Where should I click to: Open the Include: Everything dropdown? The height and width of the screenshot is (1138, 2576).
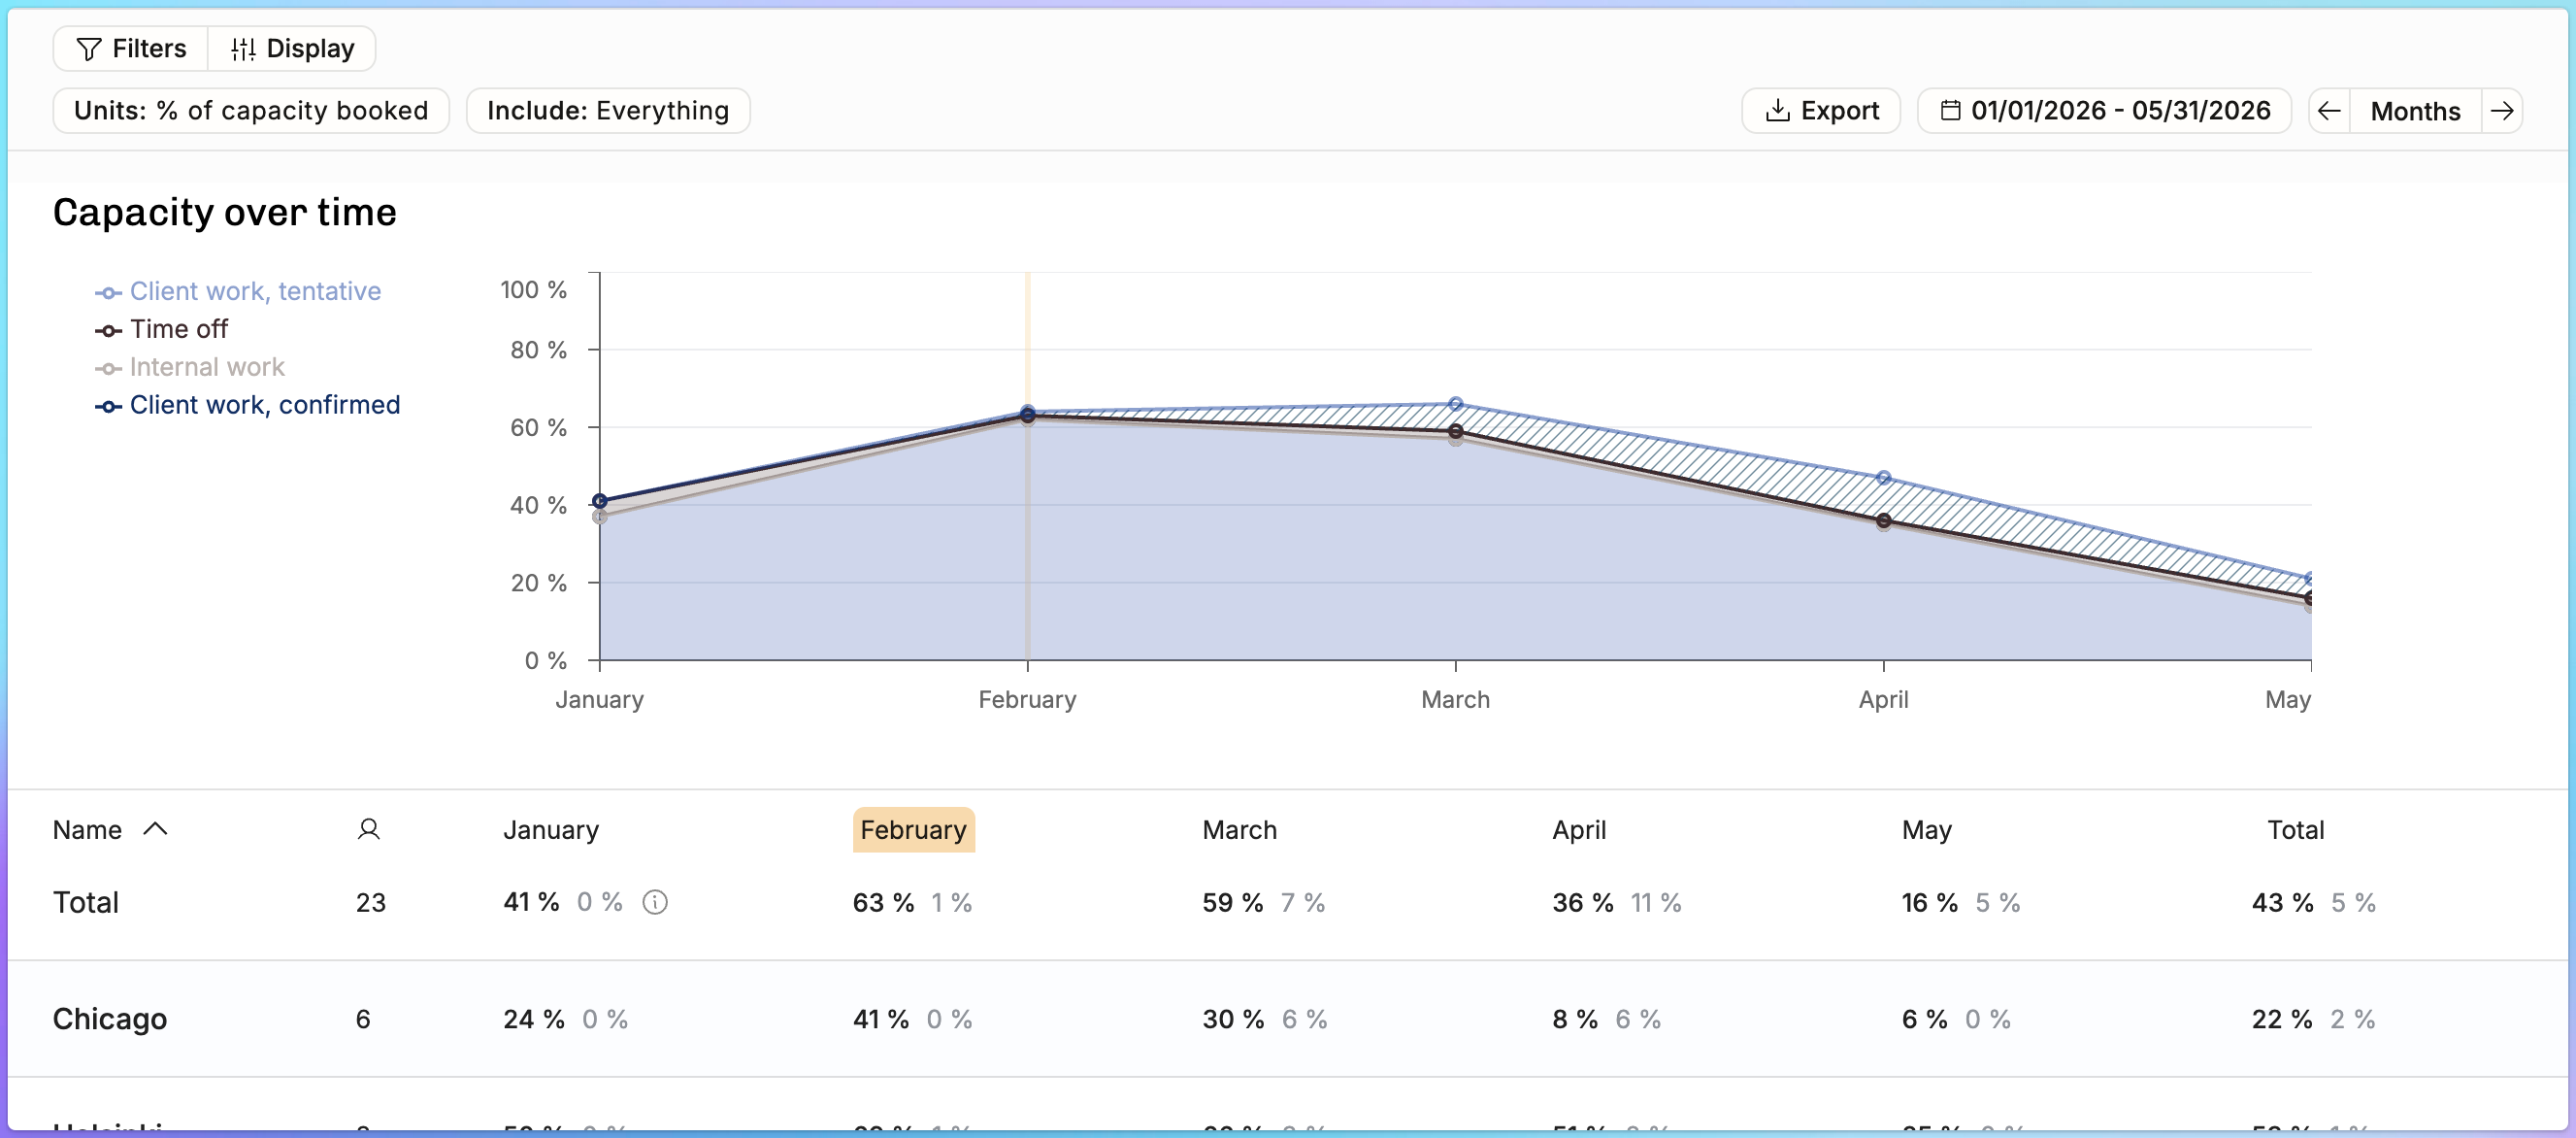(x=608, y=111)
